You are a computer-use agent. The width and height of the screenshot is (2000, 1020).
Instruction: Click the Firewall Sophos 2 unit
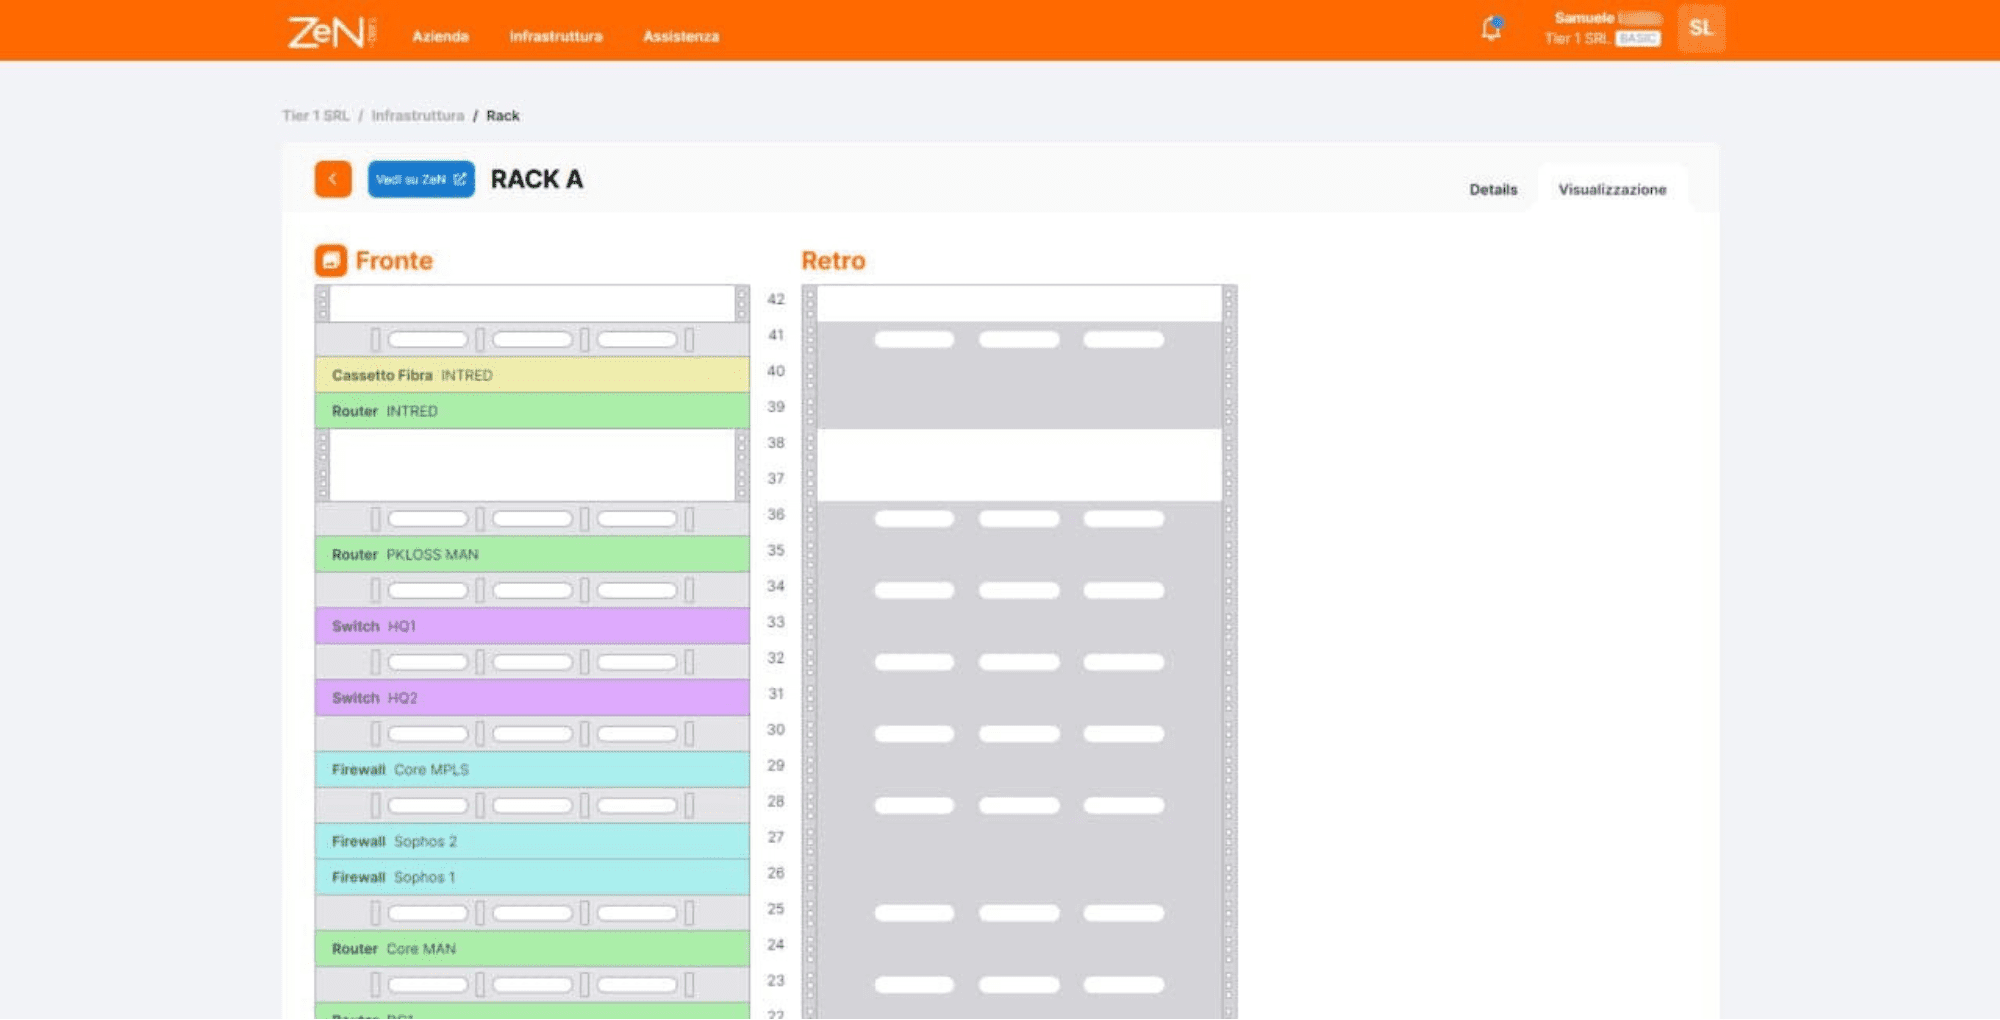(532, 842)
